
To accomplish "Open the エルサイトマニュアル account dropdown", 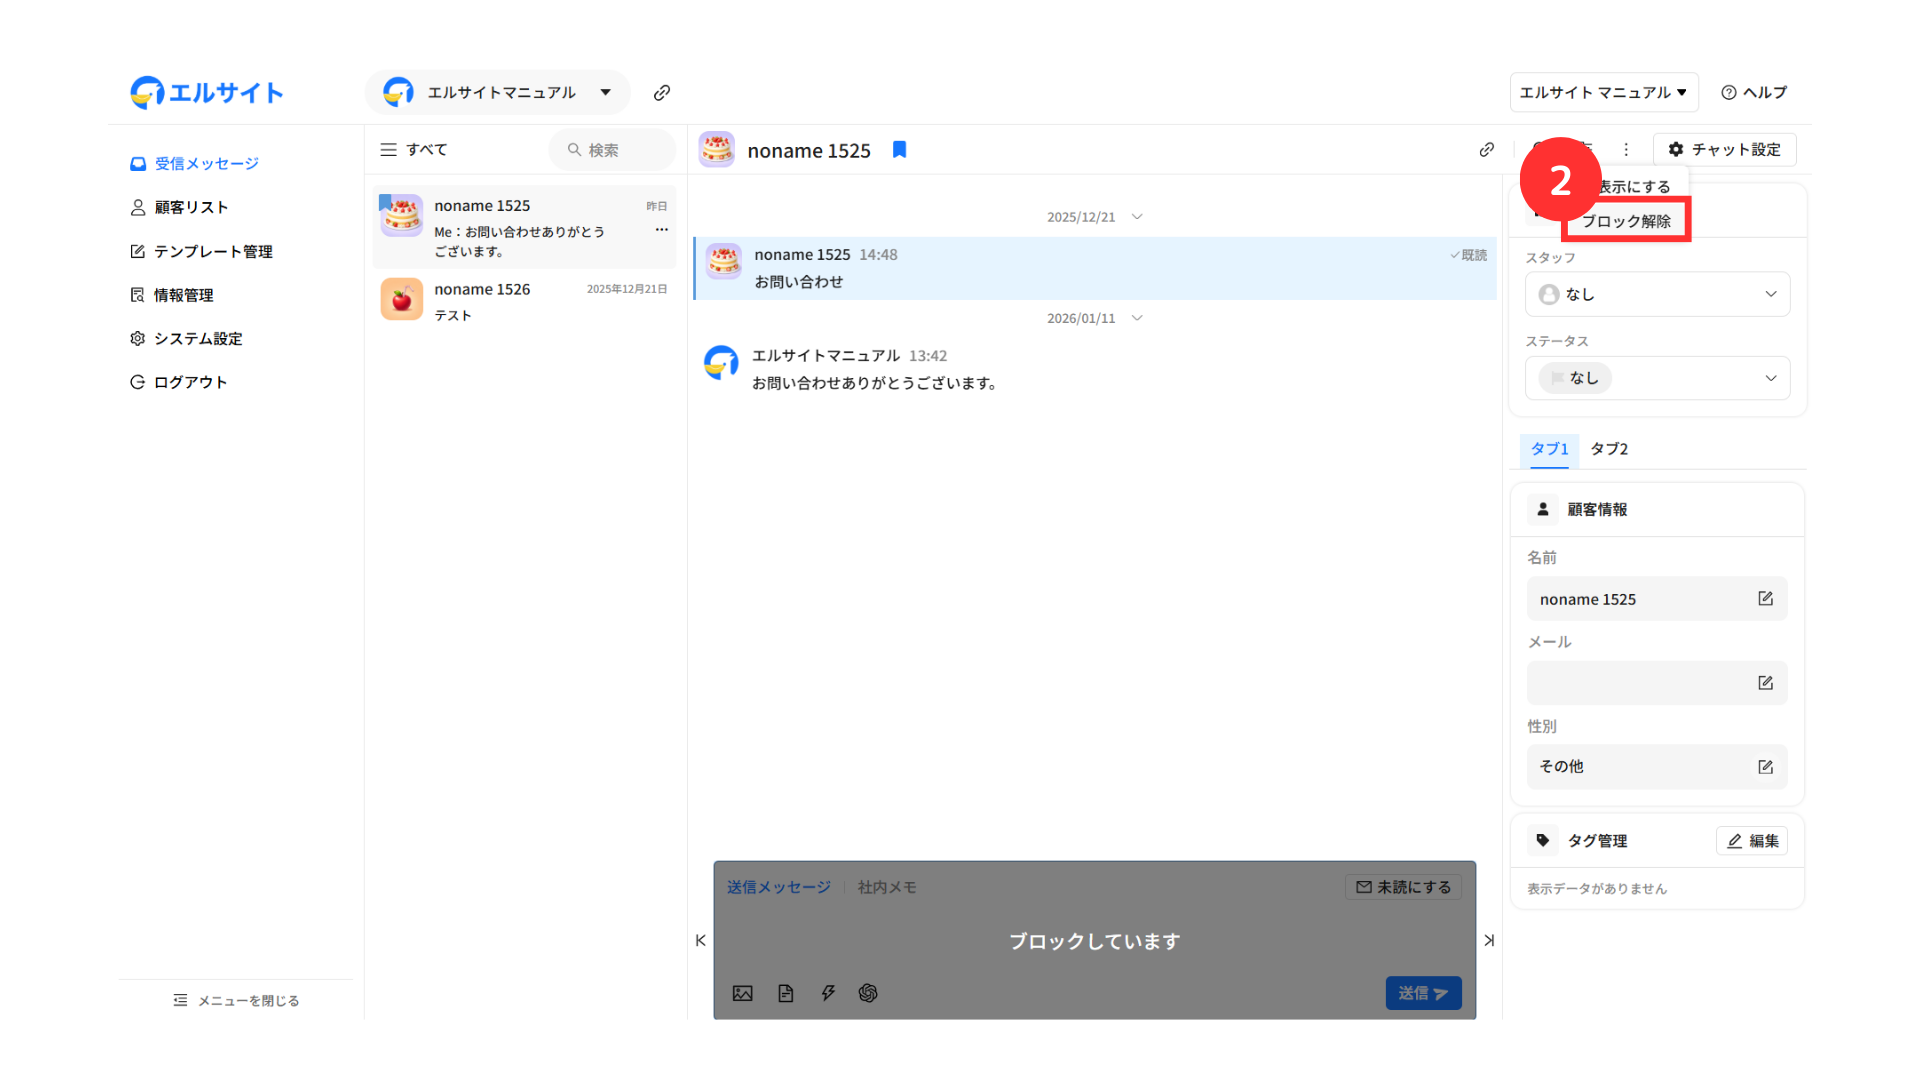I will (498, 93).
